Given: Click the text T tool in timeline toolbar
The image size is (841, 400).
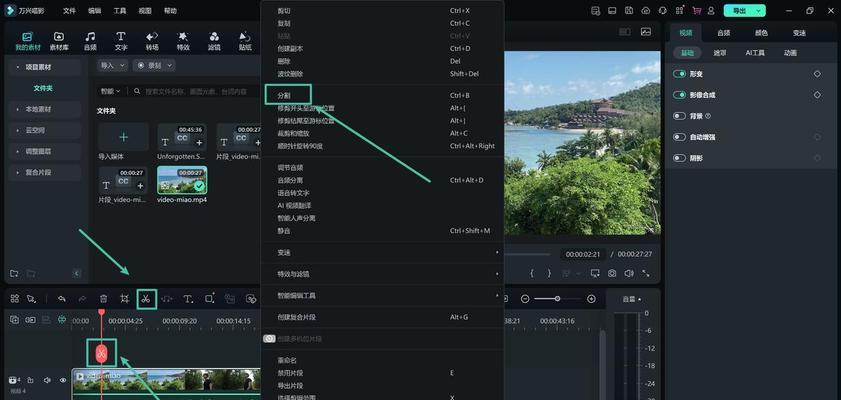Looking at the screenshot, I should click(188, 299).
